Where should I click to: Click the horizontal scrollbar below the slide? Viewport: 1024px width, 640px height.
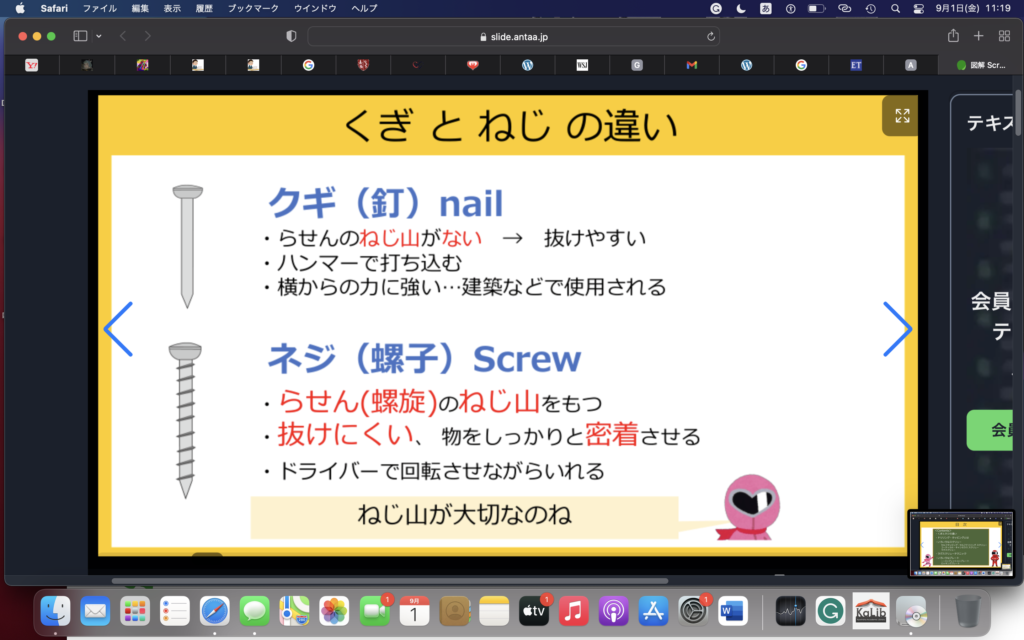coord(390,580)
